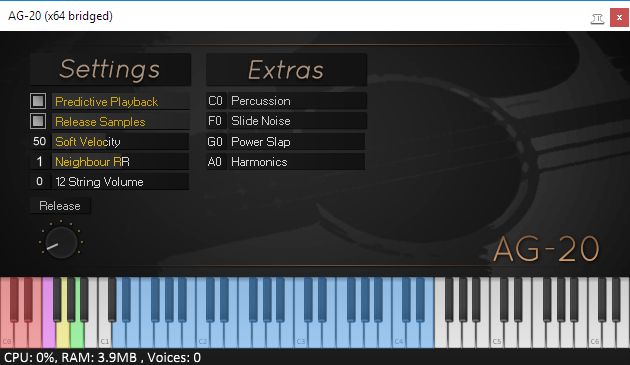Click the Slide Noise F0 key box
This screenshot has height=365, width=630.
click(216, 121)
